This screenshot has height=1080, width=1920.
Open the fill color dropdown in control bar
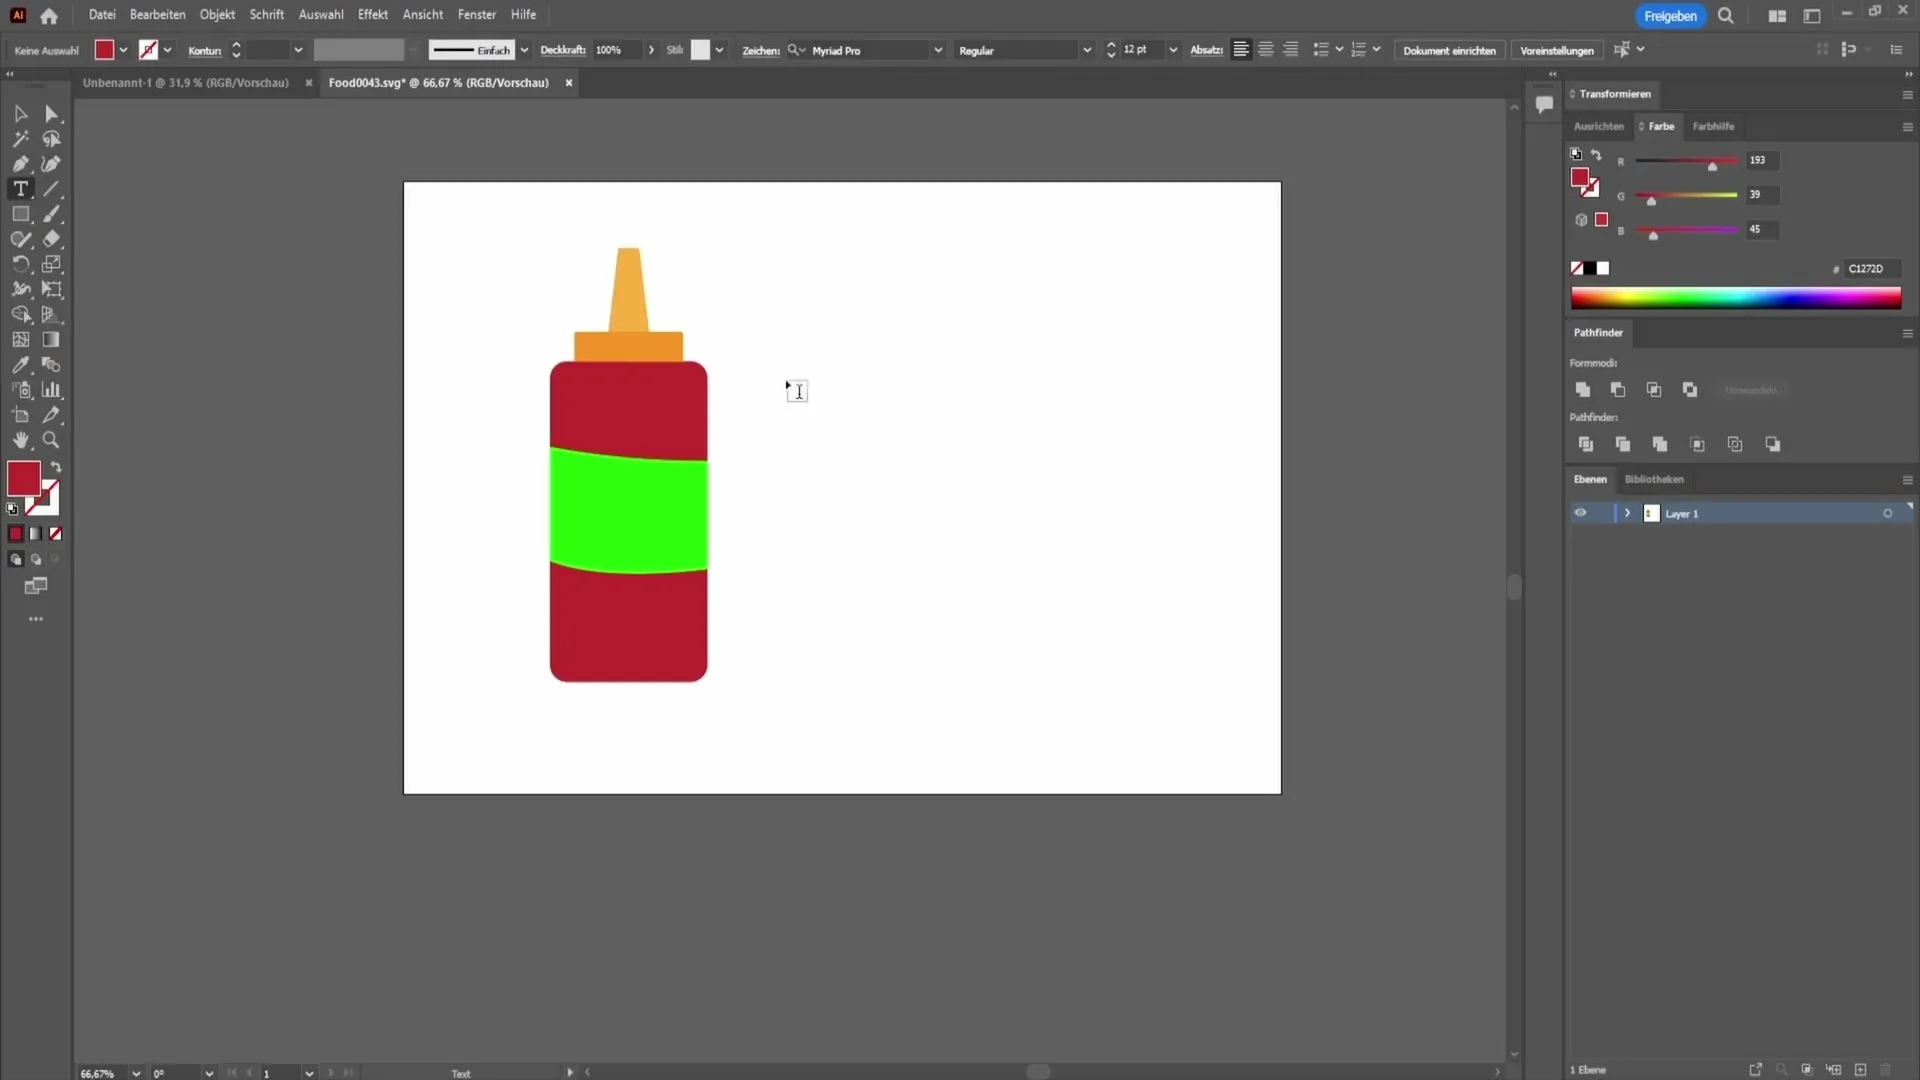click(x=123, y=50)
